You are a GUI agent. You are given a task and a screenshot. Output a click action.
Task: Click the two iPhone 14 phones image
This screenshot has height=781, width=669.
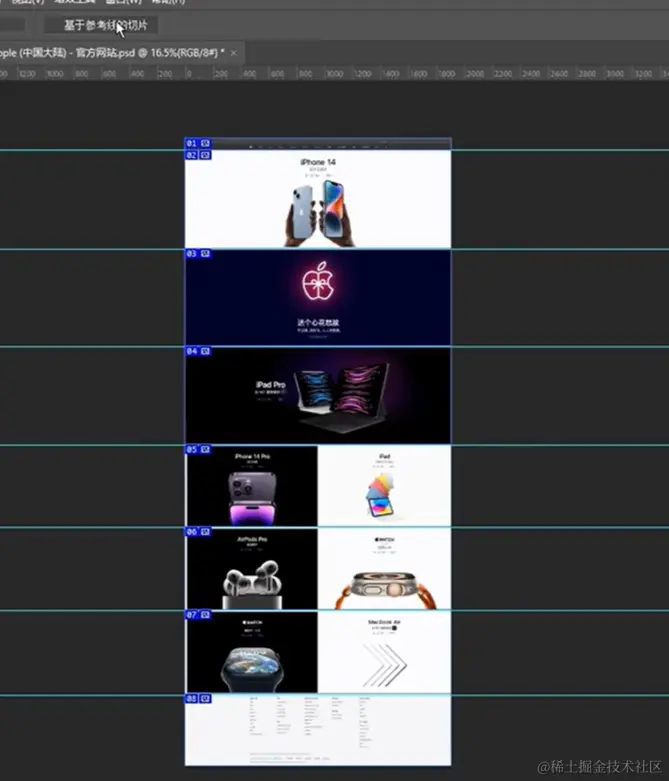click(x=319, y=214)
